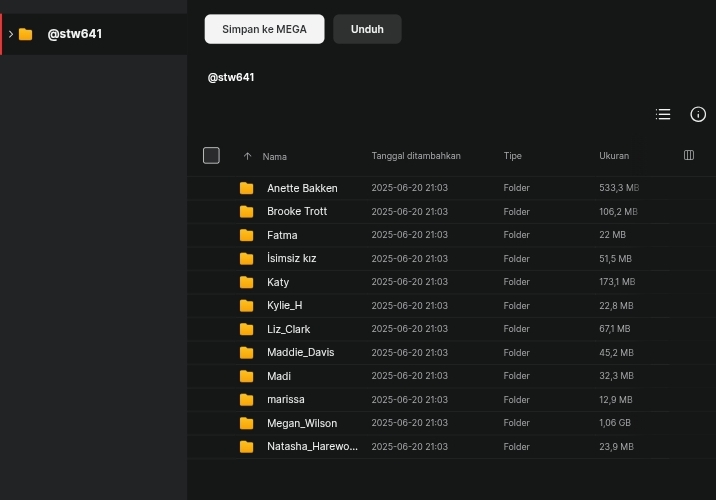This screenshot has width=716, height=500.
Task: Click 1,06 GB size value
Action: pyautogui.click(x=615, y=423)
